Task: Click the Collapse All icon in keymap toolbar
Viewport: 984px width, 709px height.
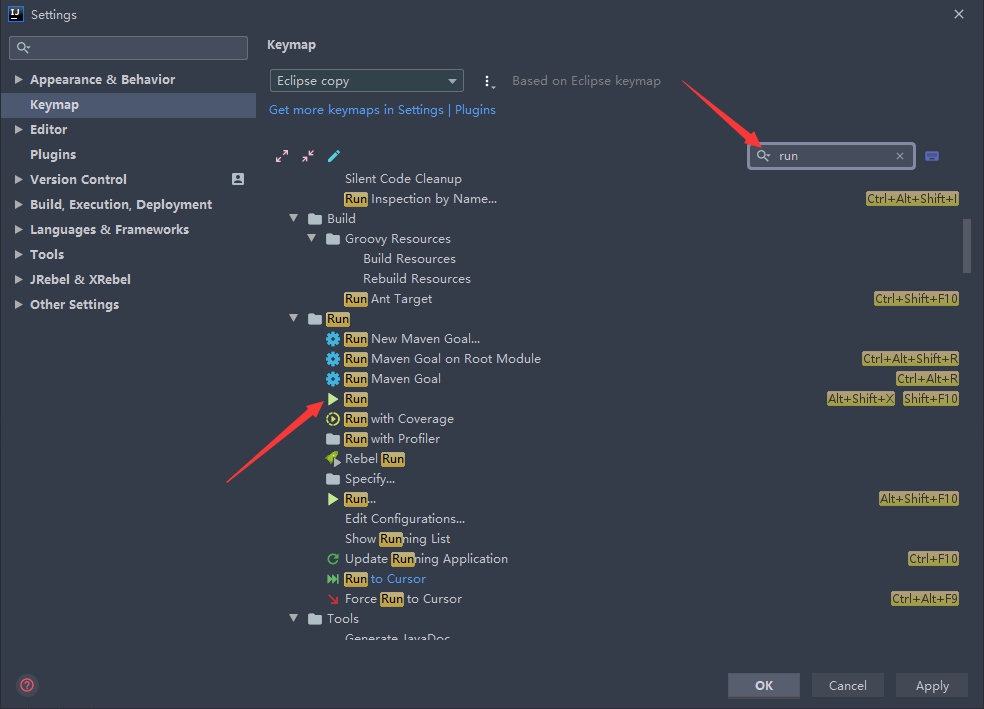Action: click(x=308, y=156)
